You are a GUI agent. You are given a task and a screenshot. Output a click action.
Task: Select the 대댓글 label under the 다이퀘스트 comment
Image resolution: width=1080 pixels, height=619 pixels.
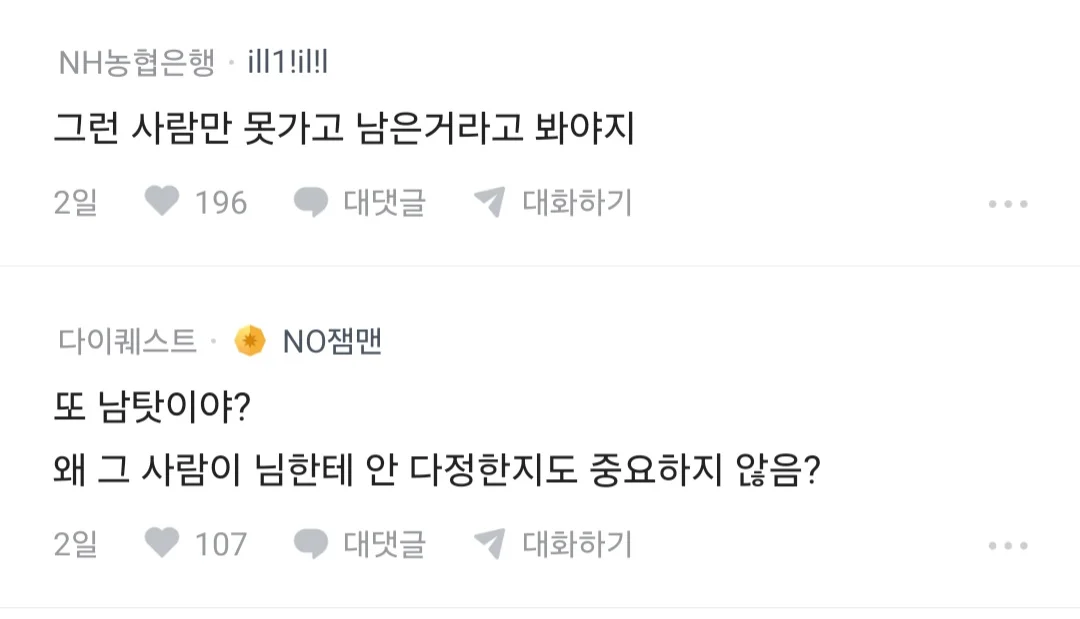point(385,544)
